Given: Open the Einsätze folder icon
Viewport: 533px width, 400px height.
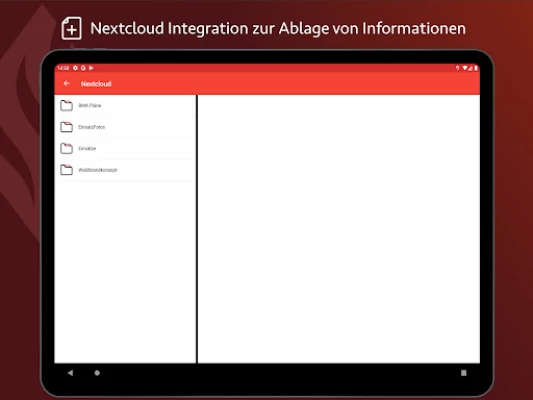Looking at the screenshot, I should pos(66,148).
